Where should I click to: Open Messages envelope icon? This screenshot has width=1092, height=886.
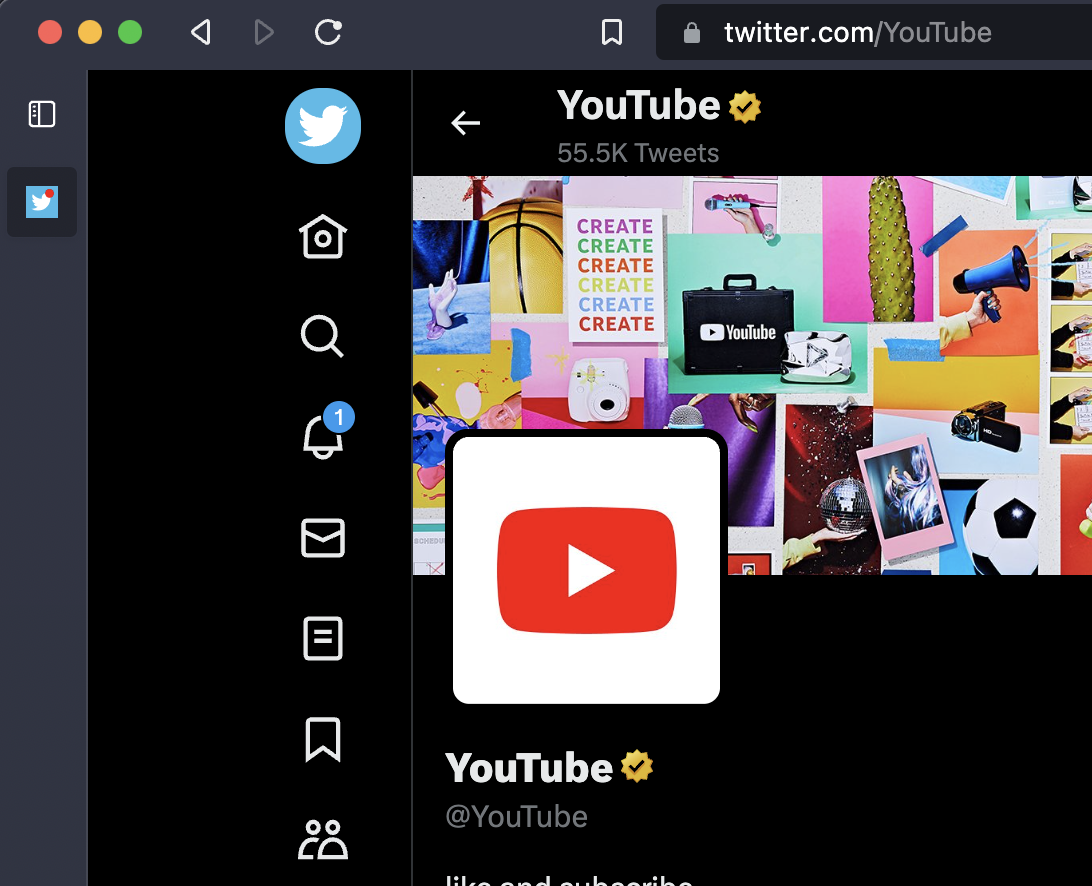(x=322, y=538)
